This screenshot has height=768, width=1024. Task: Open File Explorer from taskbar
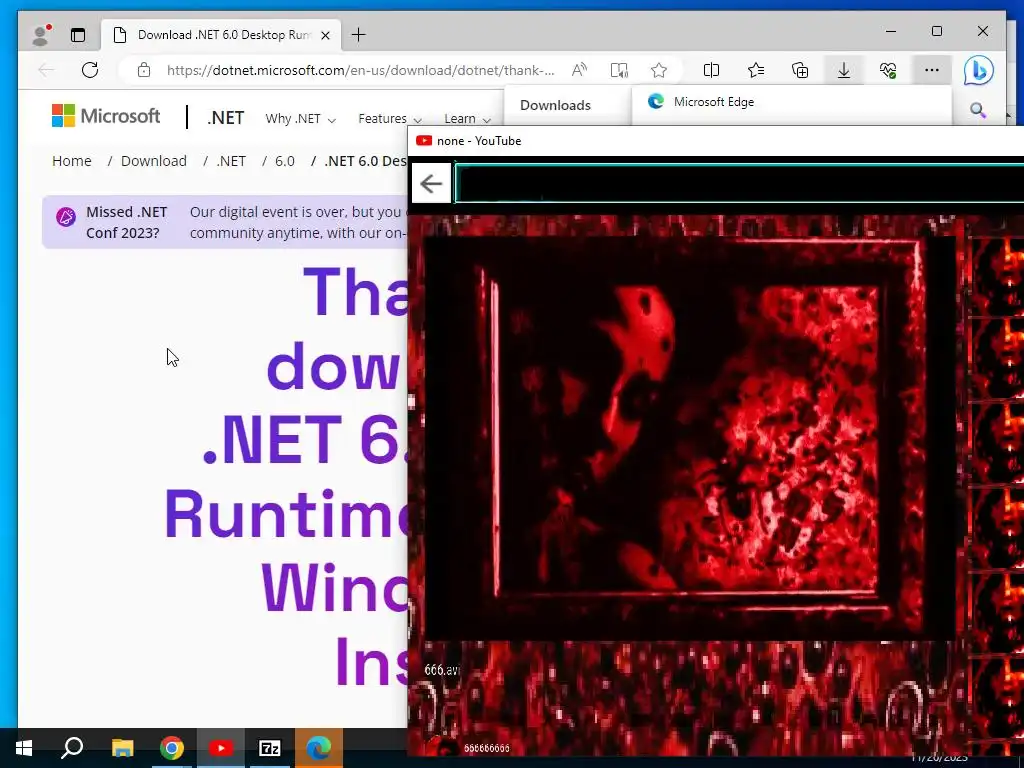(x=122, y=748)
